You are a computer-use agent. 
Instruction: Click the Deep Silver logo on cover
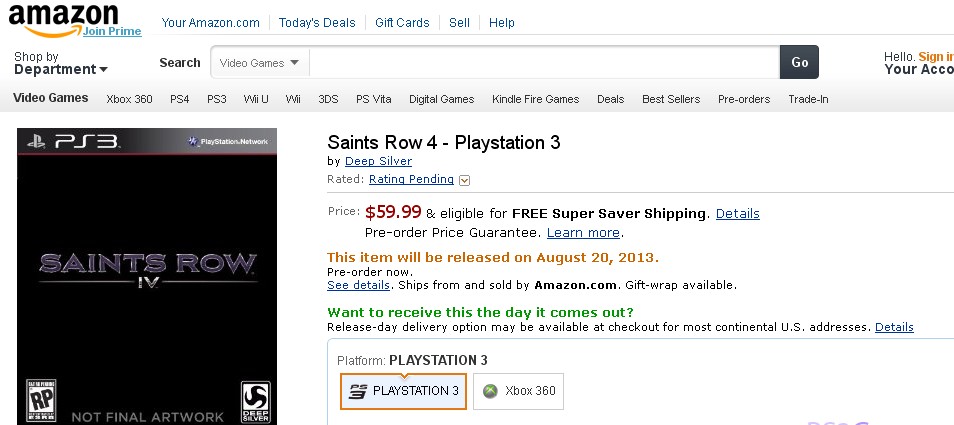pyautogui.click(x=256, y=400)
